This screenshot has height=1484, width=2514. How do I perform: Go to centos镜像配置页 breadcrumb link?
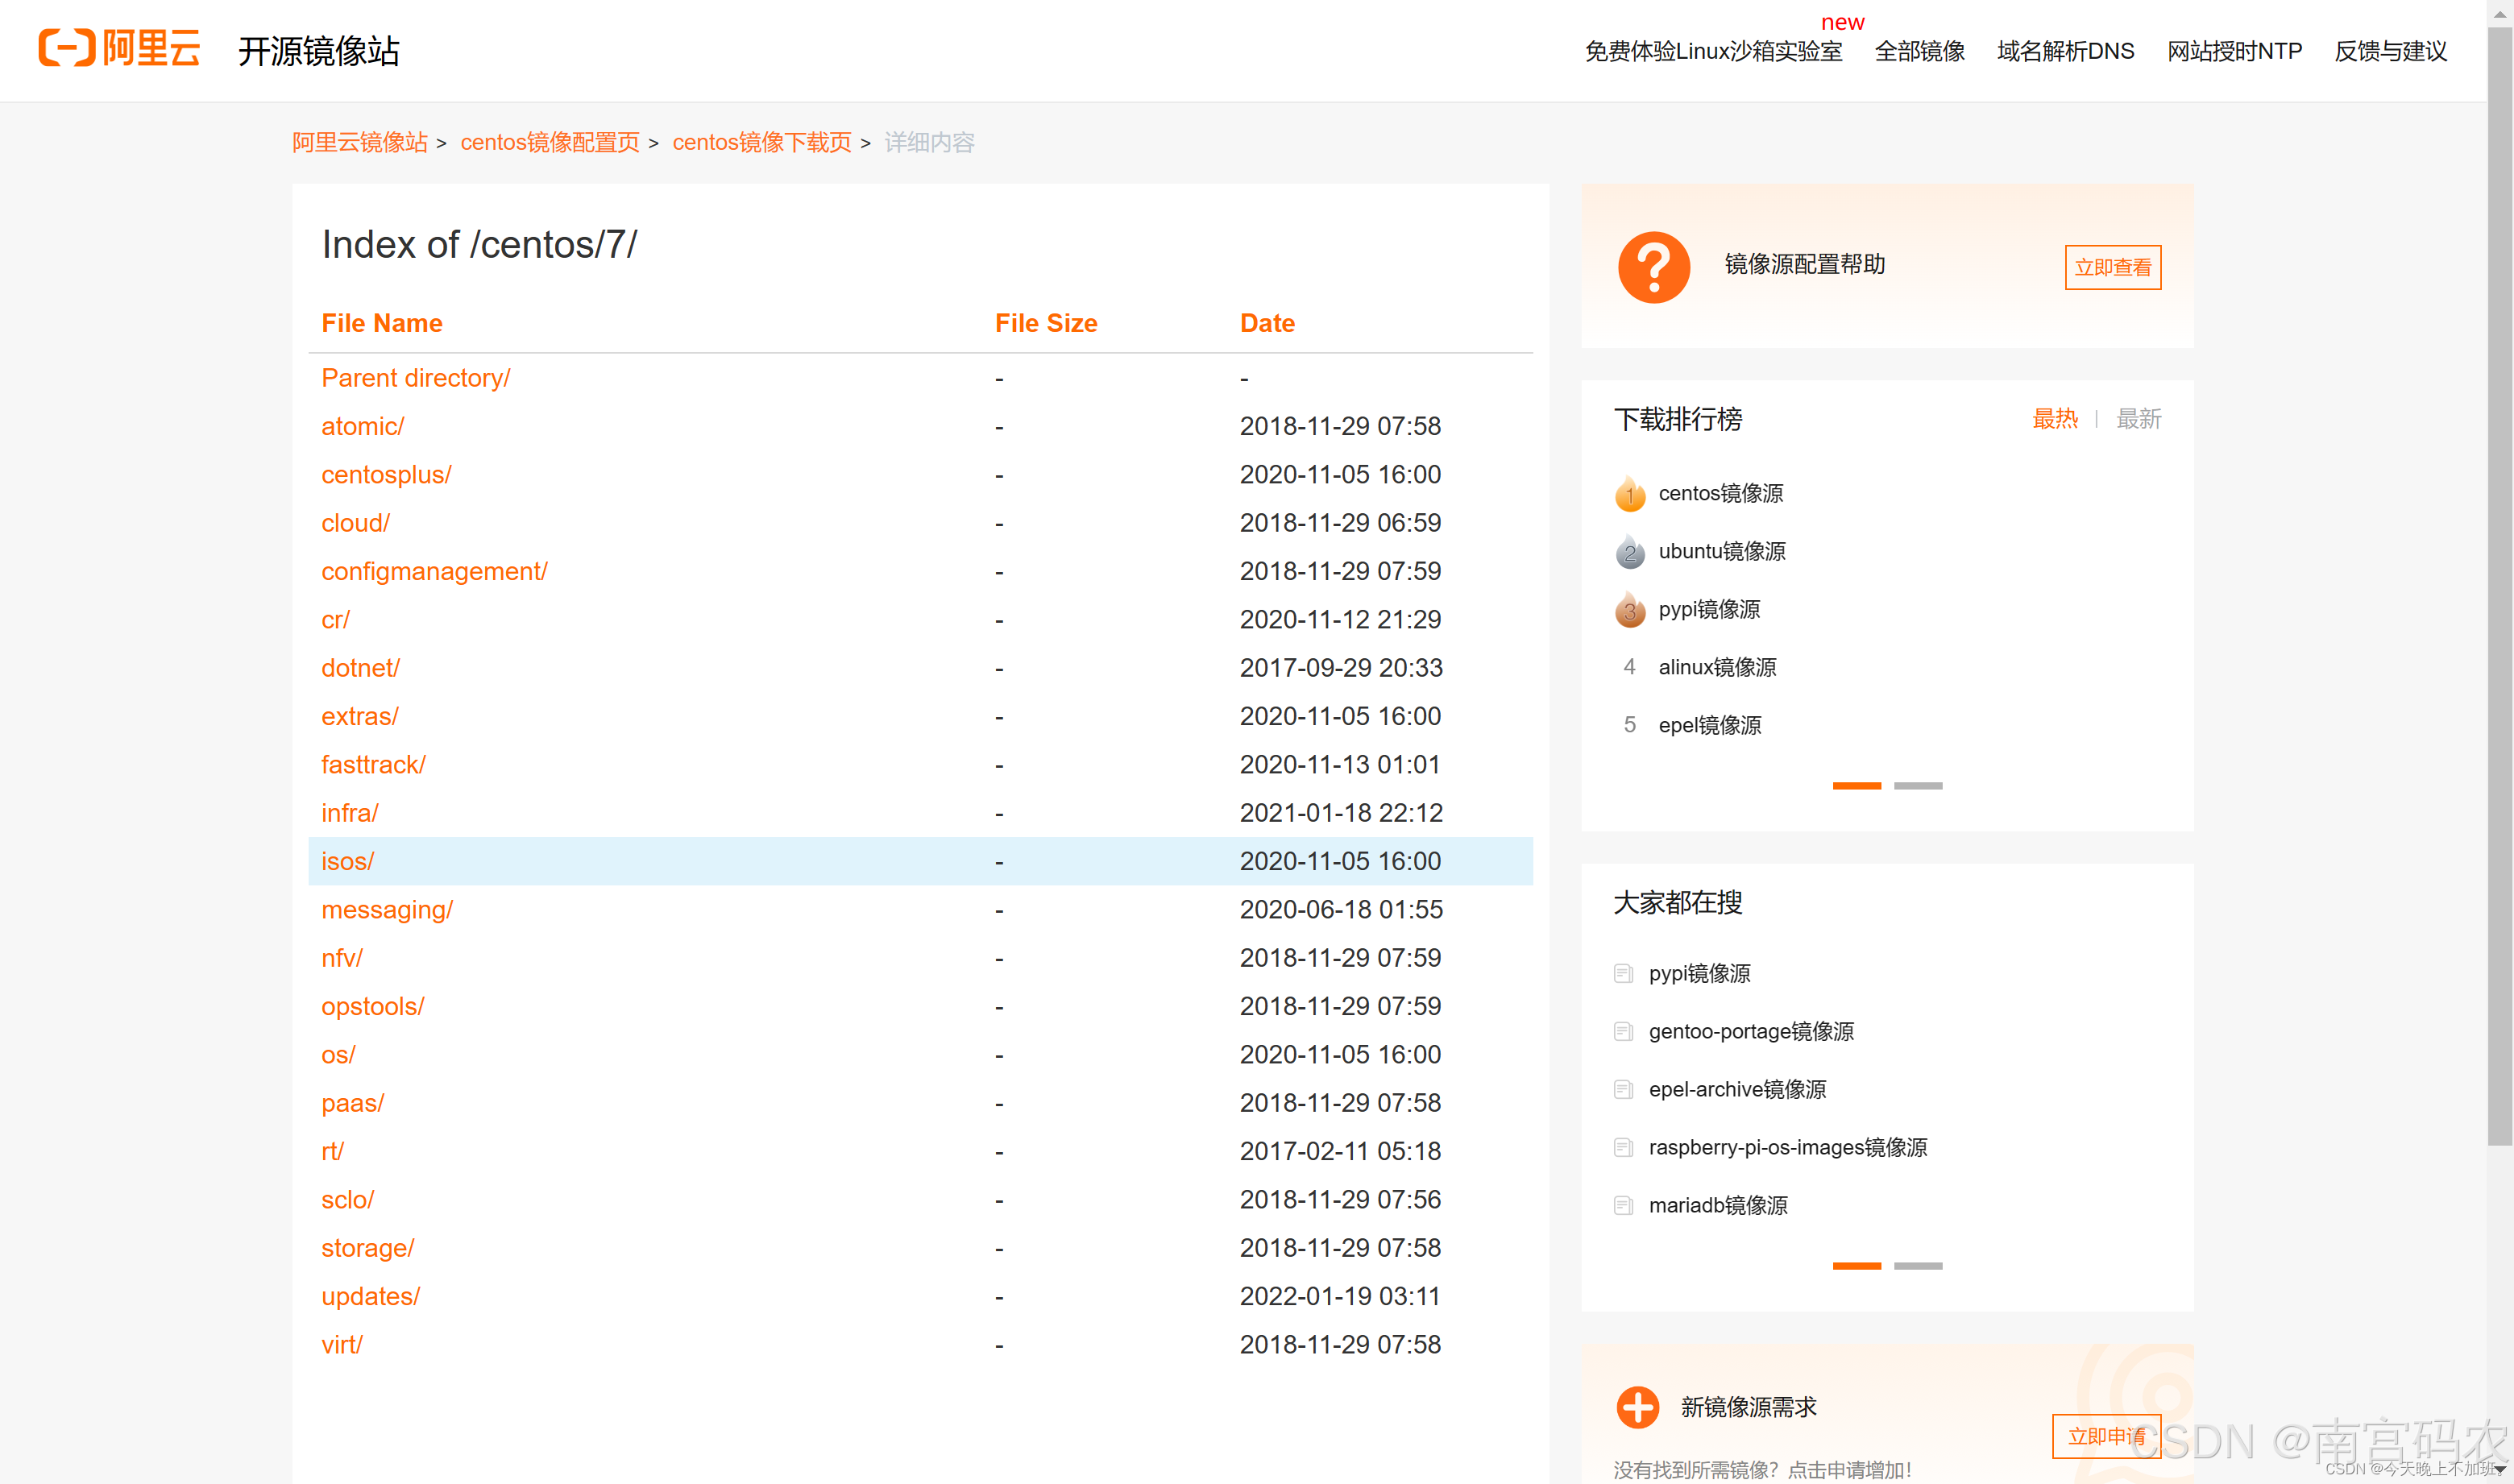tap(549, 142)
